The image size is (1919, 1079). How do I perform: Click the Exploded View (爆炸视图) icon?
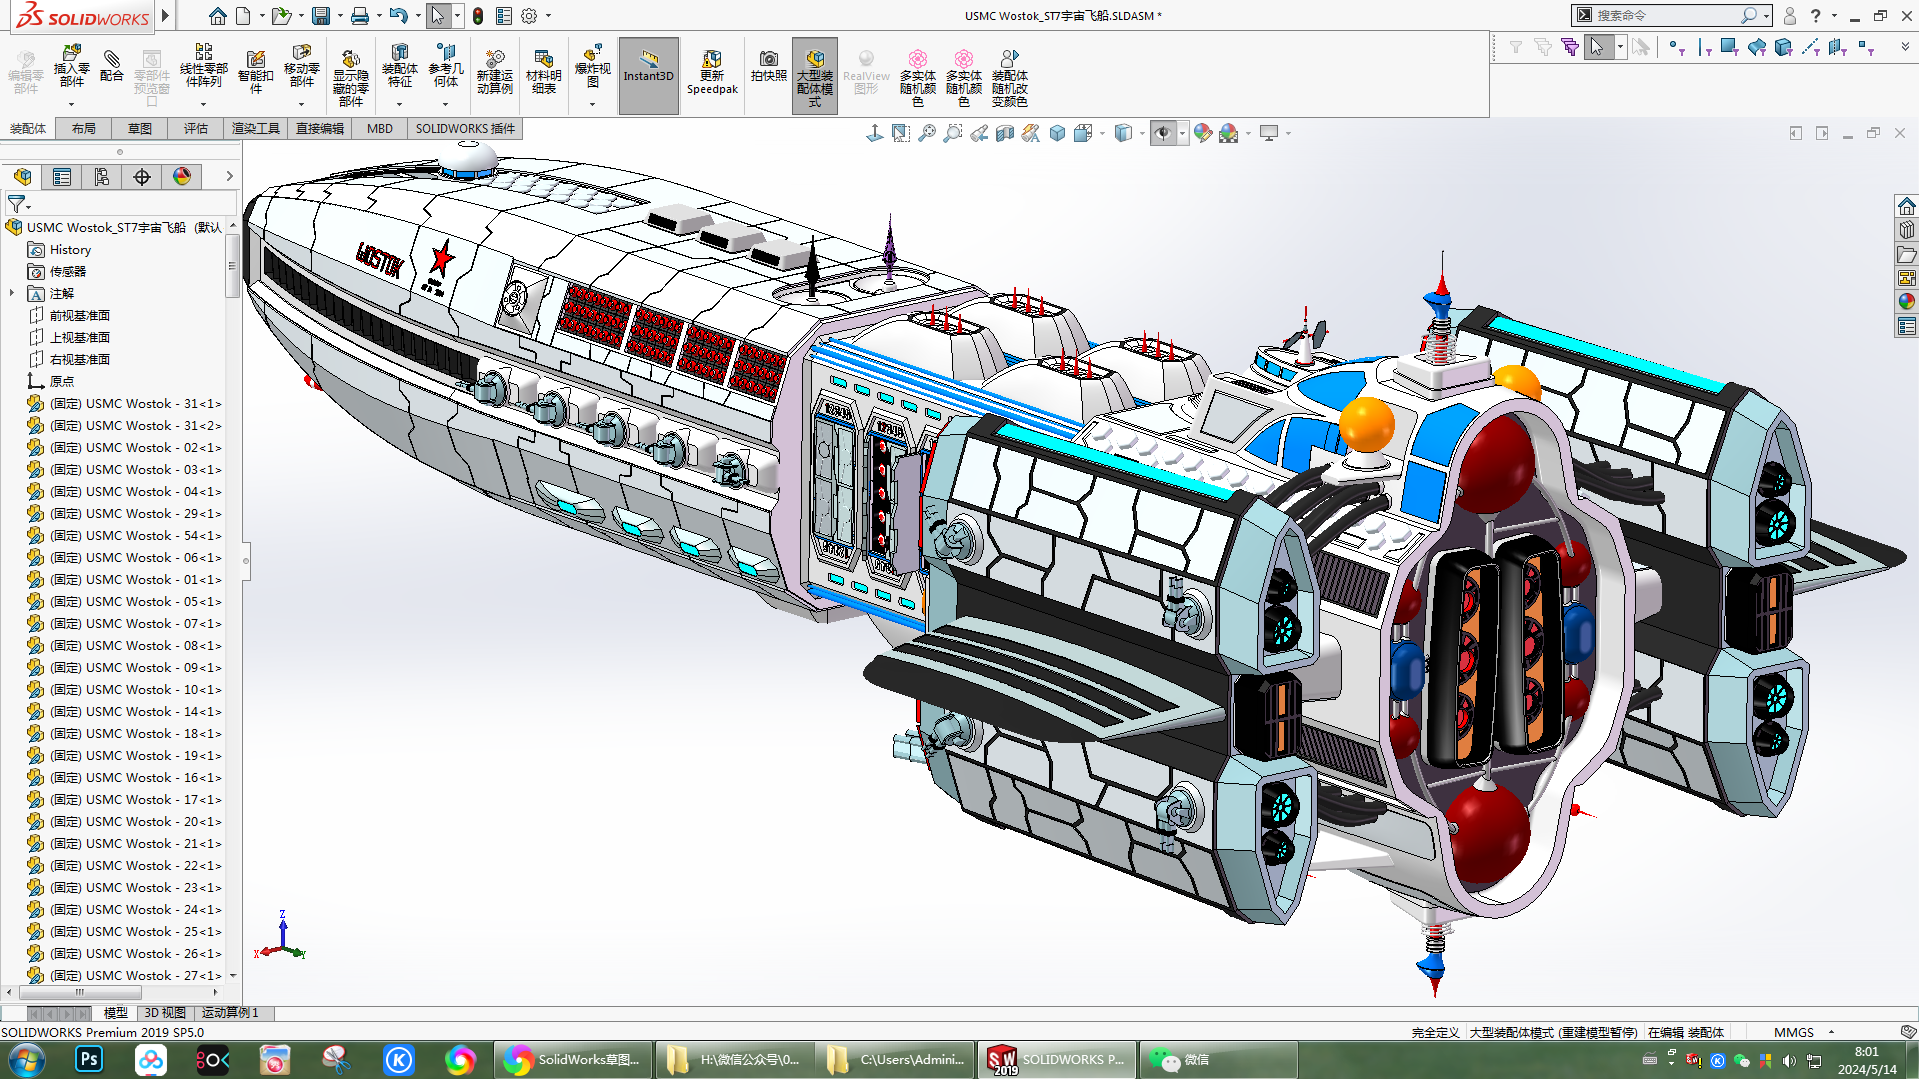coord(592,65)
